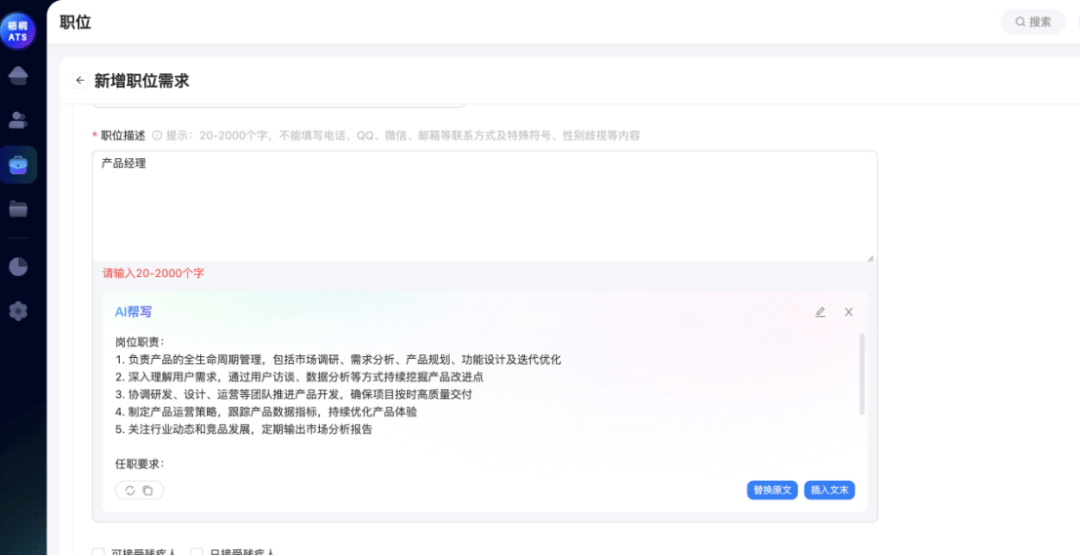Tick the 可接受残疾人 checkbox
Screen dimensions: 1080x556
pyautogui.click(x=98, y=552)
